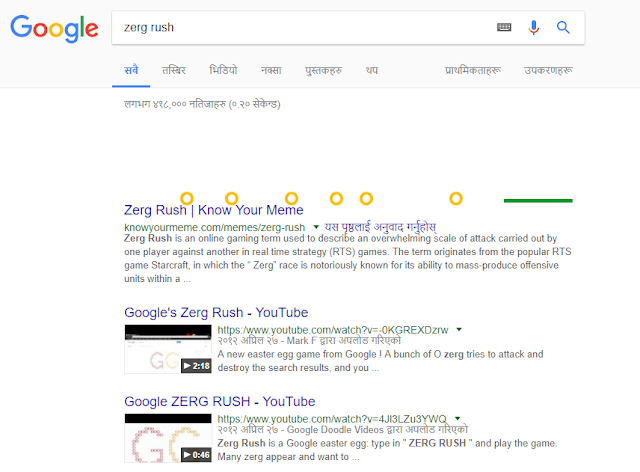Switch to the तस्बिर images tab
Viewport: 640px width, 472px height.
click(x=174, y=71)
